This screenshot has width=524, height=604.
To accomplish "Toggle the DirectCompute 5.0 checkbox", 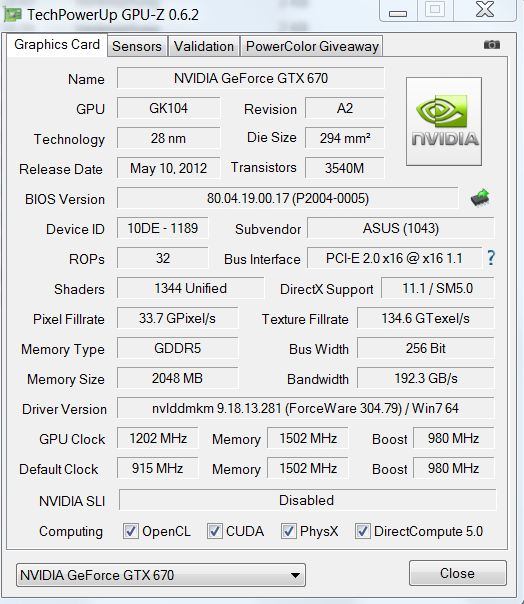I will click(362, 531).
